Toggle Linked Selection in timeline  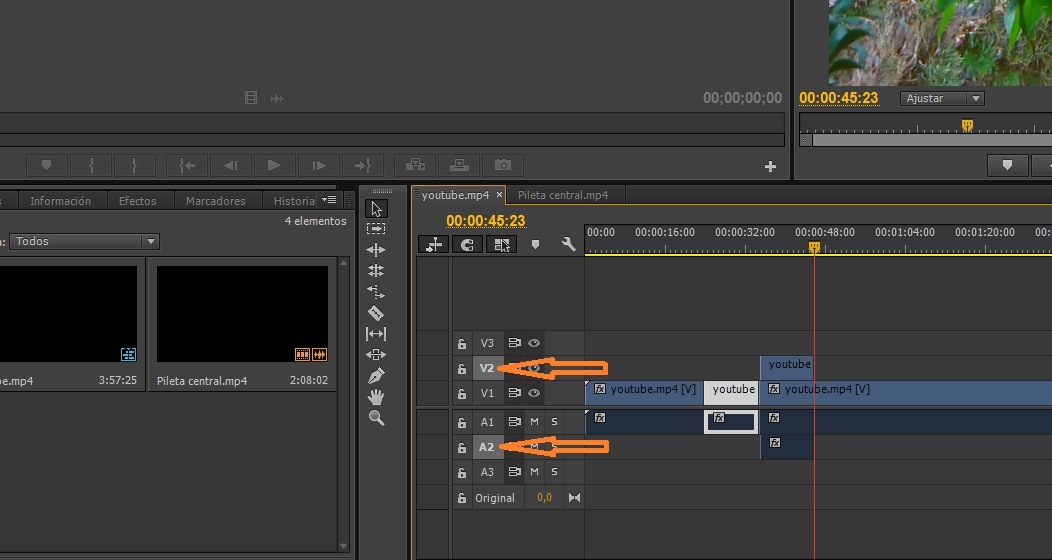(x=502, y=245)
